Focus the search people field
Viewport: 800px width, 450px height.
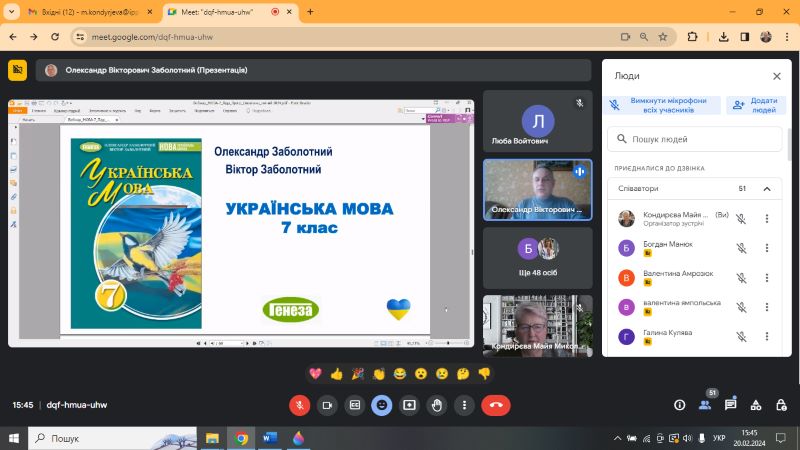point(694,139)
